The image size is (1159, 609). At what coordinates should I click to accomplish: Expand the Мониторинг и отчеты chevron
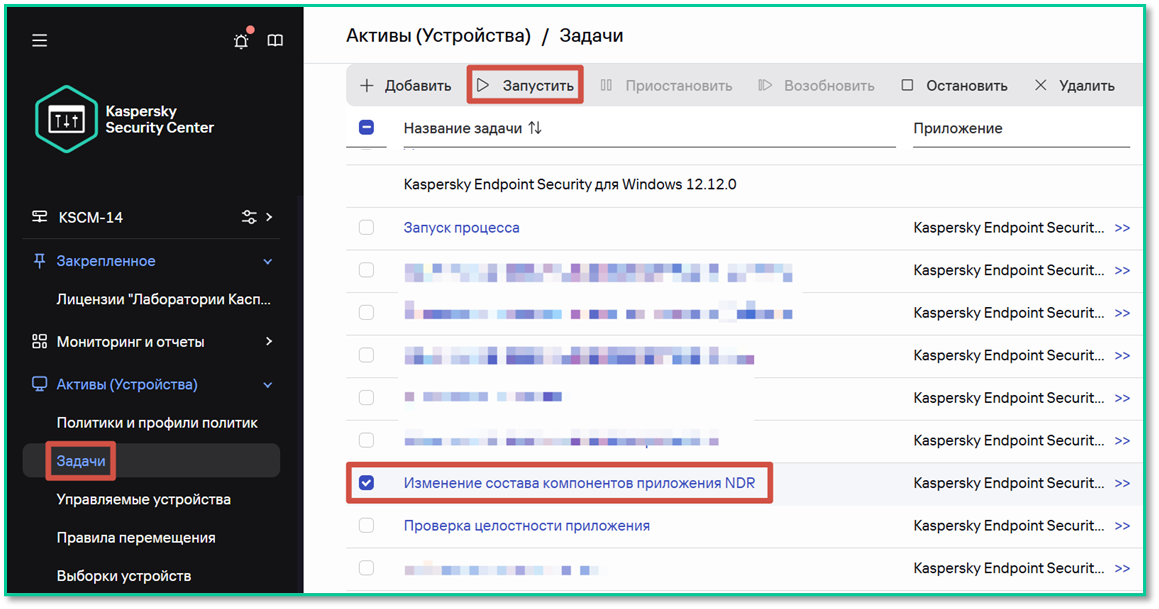coord(269,341)
